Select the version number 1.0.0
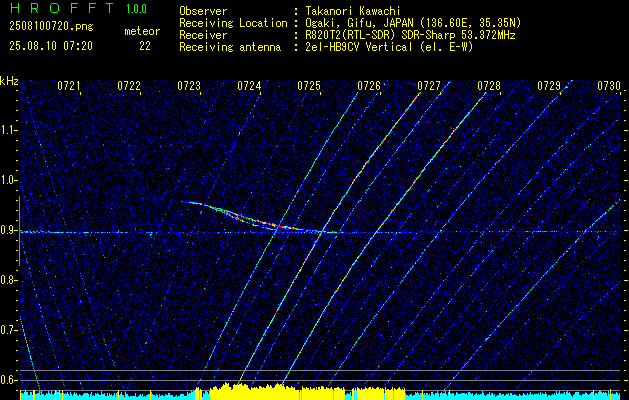Image resolution: width=629 pixels, height=400 pixels. point(136,9)
